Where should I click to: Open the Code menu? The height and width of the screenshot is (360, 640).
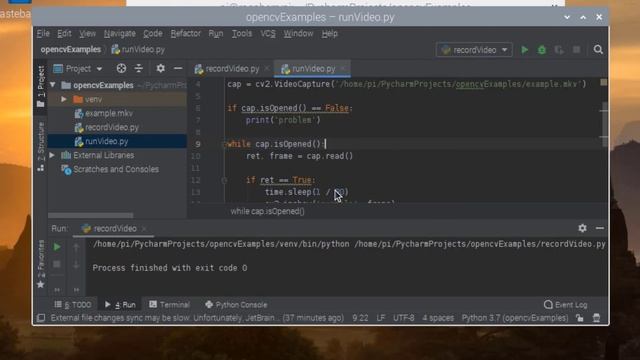coord(153,33)
